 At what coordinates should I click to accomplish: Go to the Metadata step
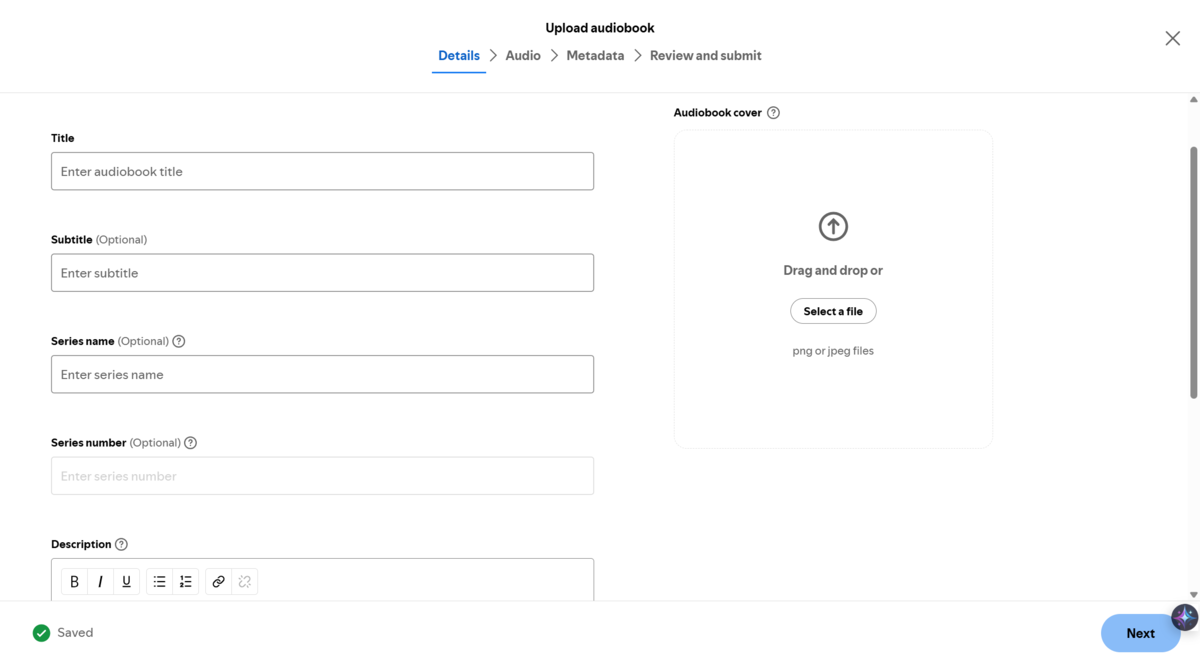[x=595, y=56]
